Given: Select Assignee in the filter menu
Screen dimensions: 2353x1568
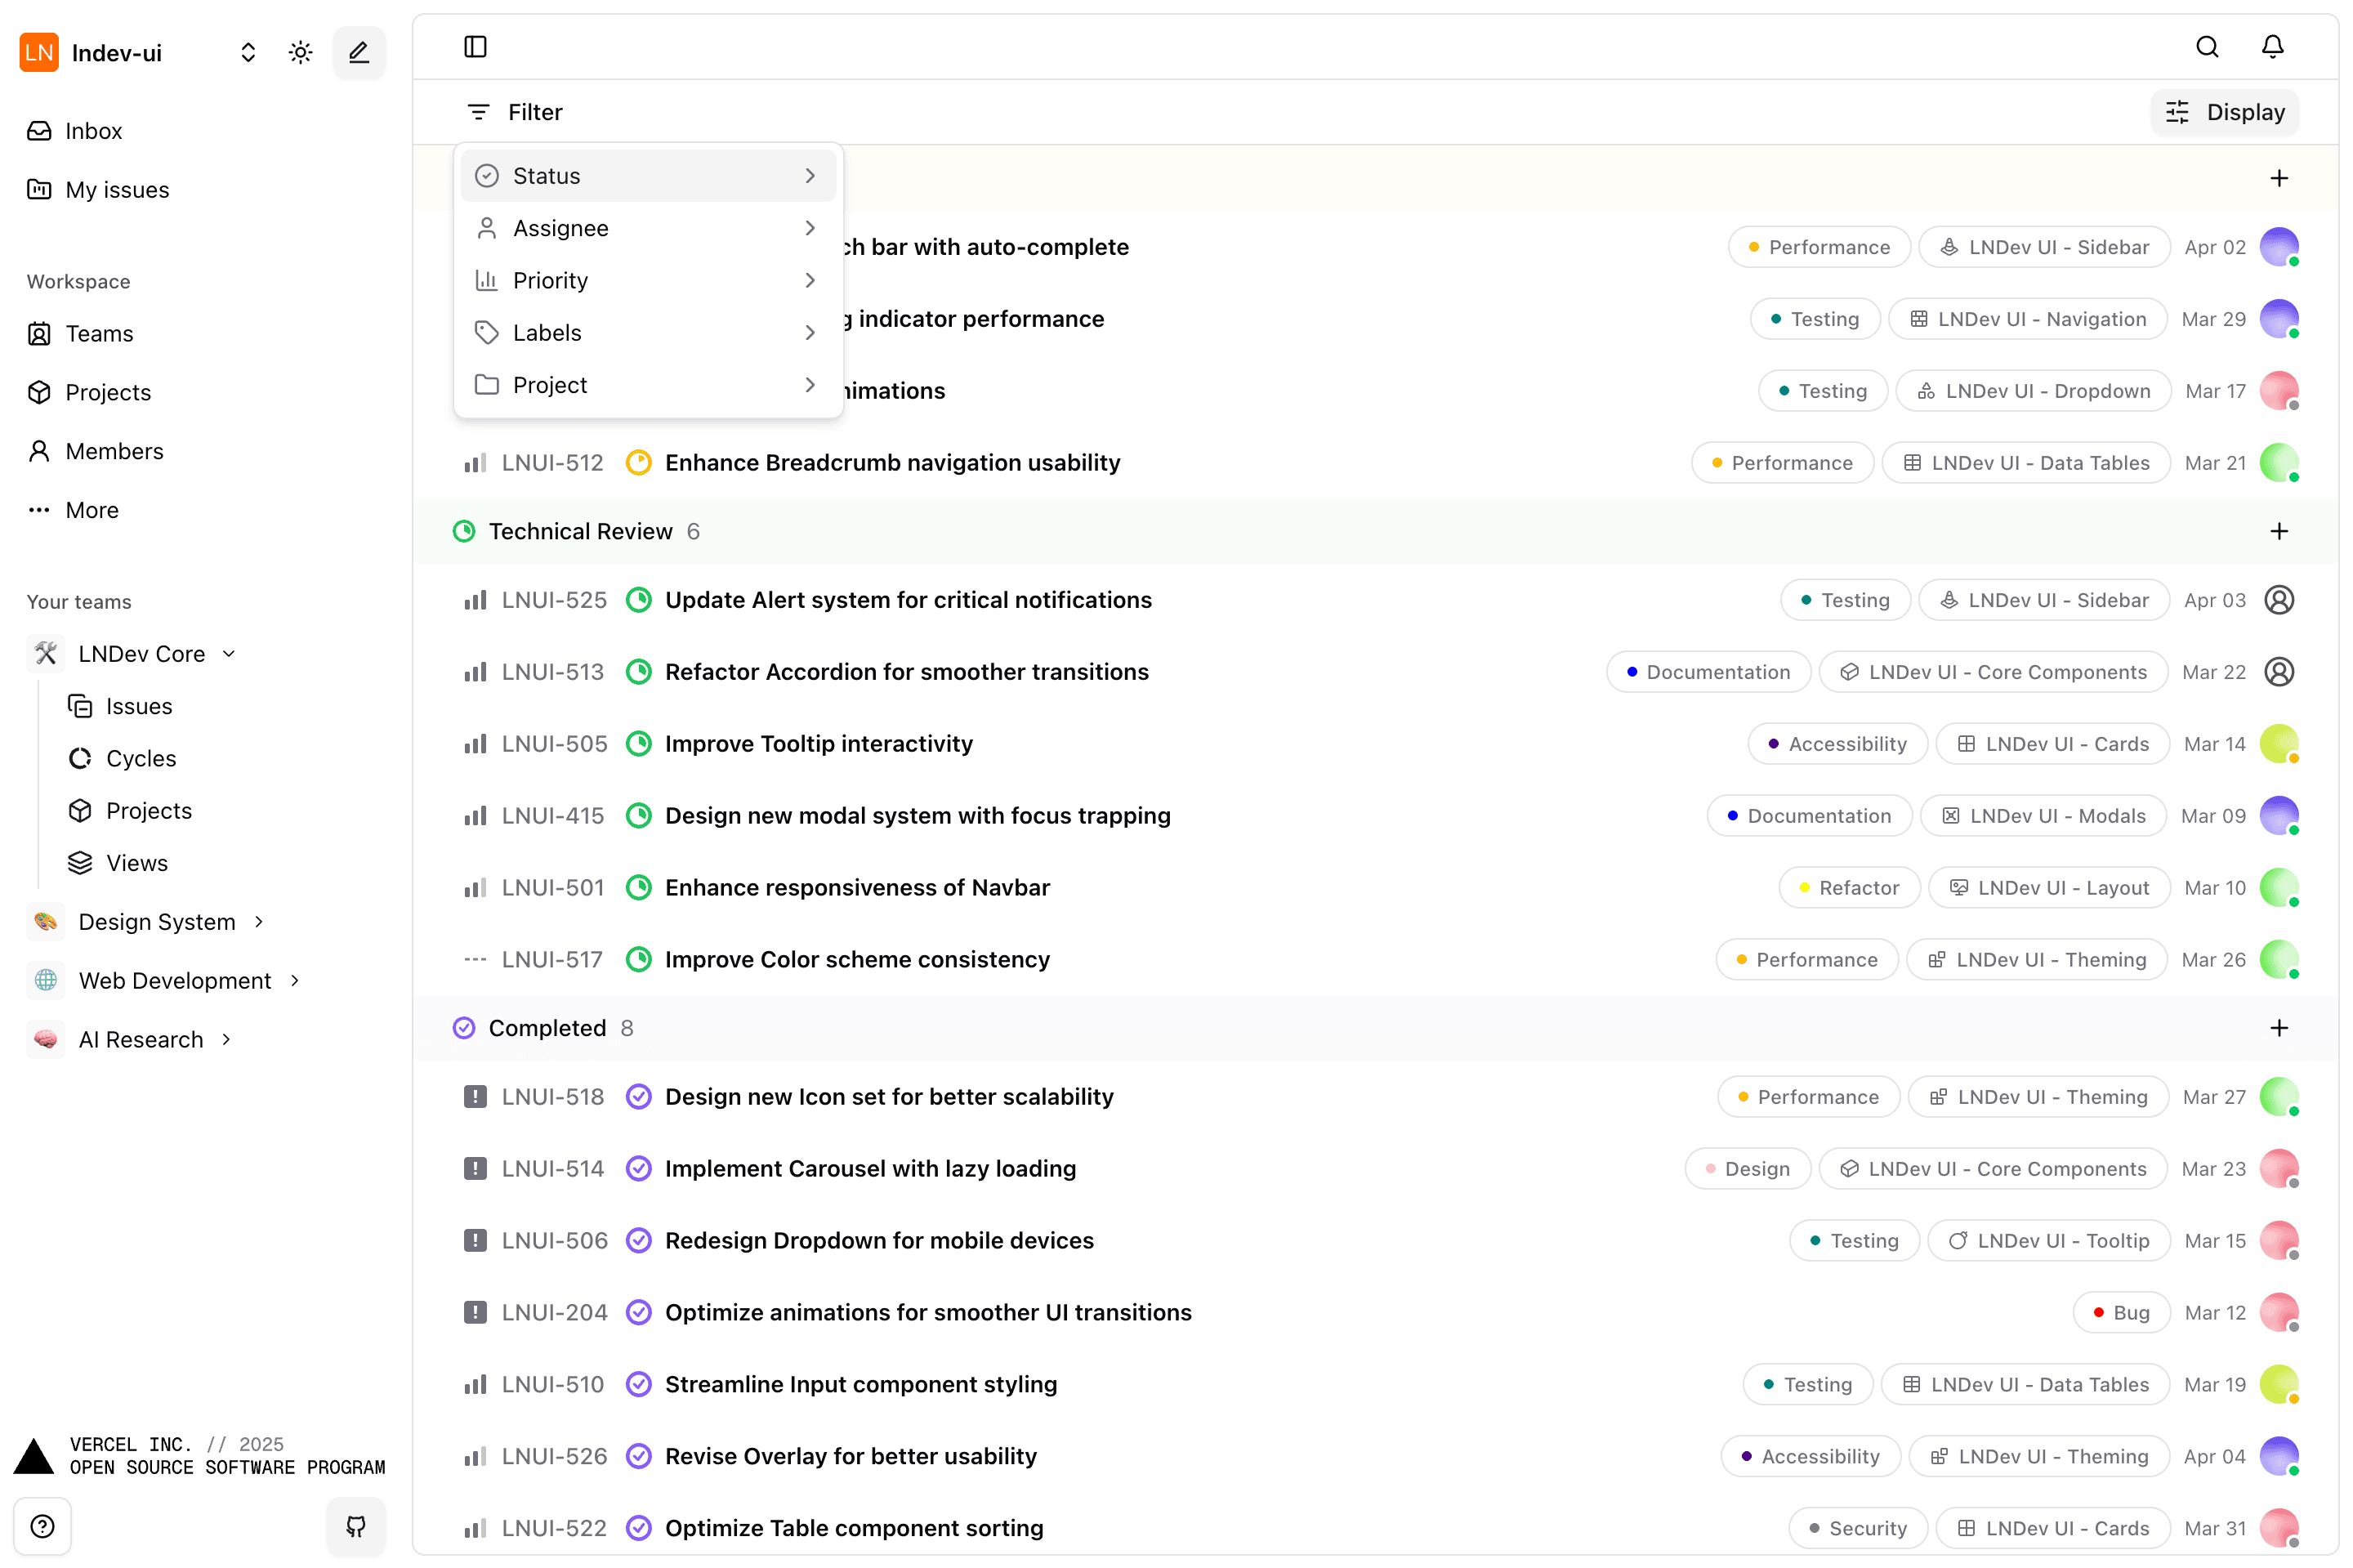Looking at the screenshot, I should pos(560,228).
